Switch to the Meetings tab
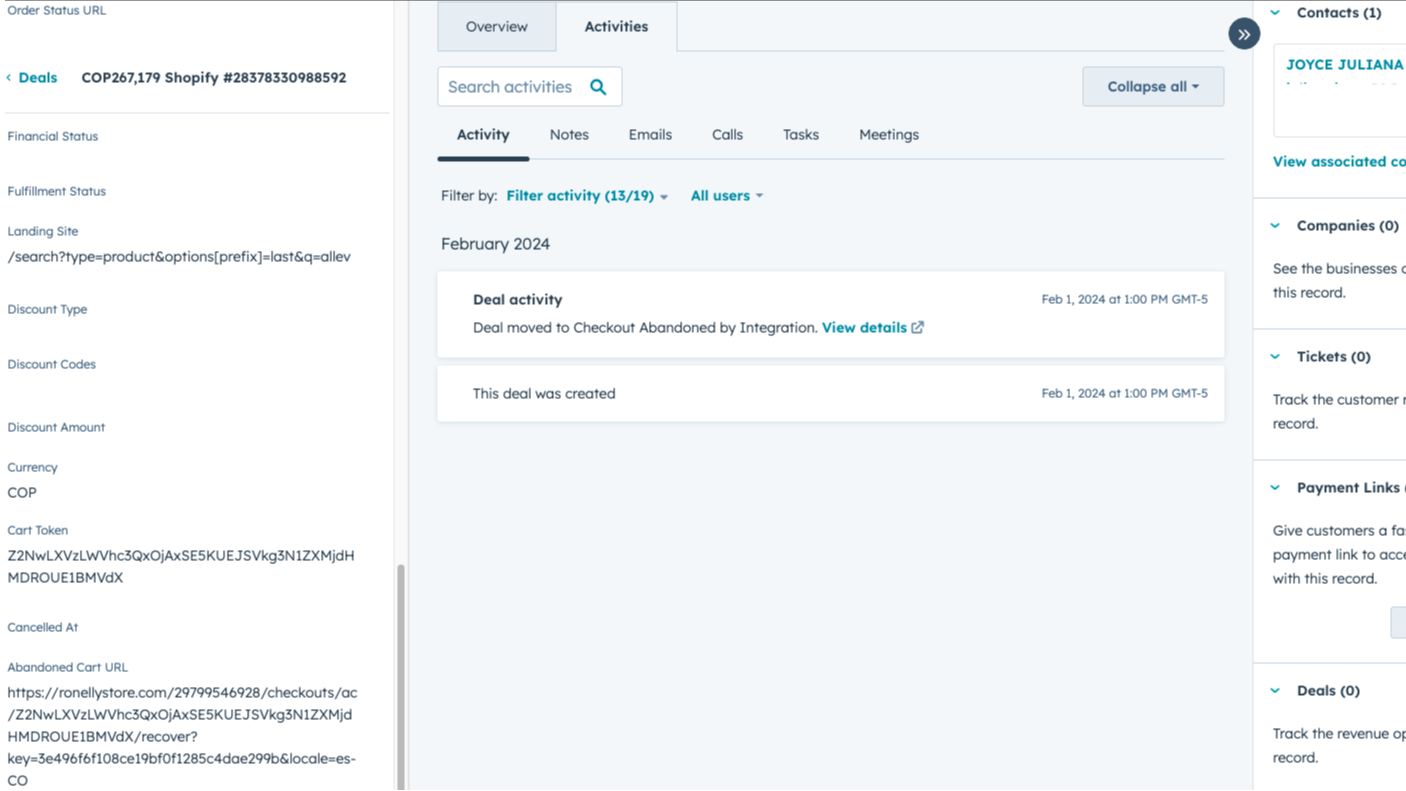This screenshot has width=1406, height=791. coord(888,134)
